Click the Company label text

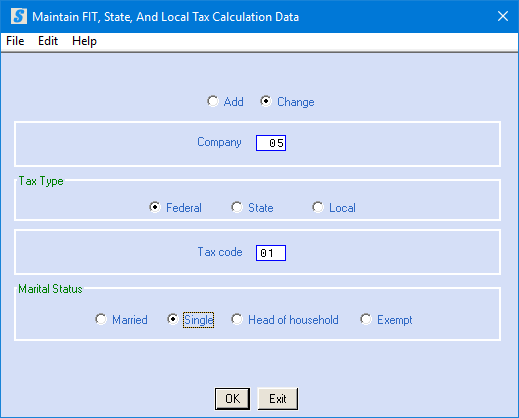pos(219,142)
